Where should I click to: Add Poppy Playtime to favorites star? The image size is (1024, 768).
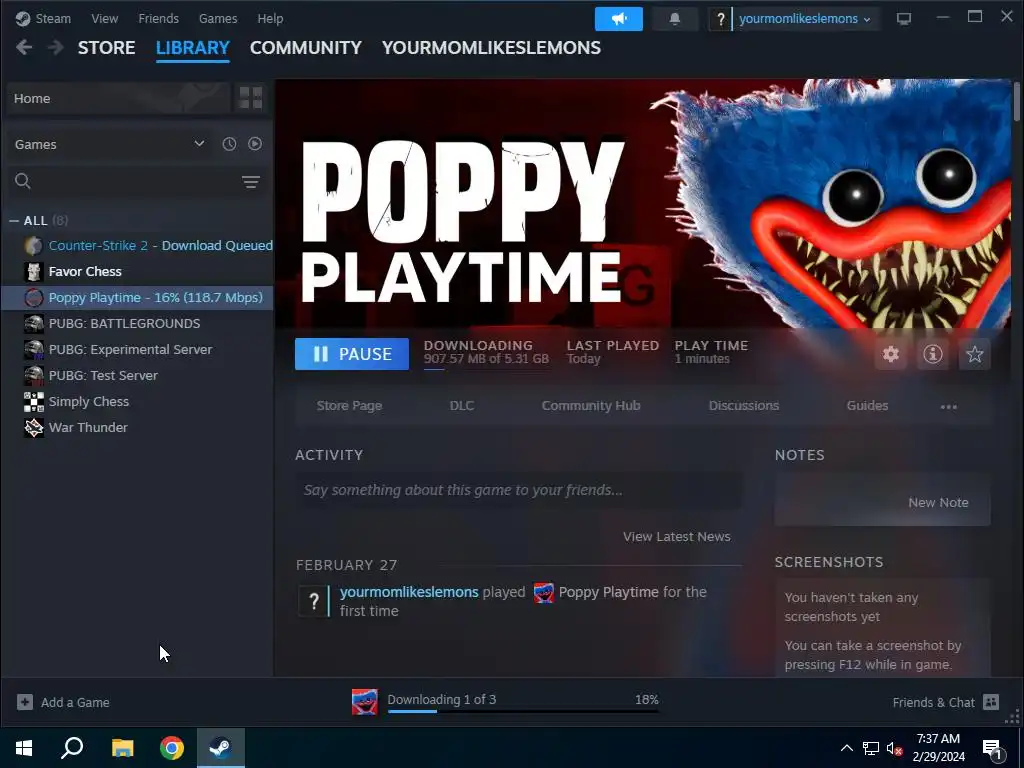(x=974, y=354)
